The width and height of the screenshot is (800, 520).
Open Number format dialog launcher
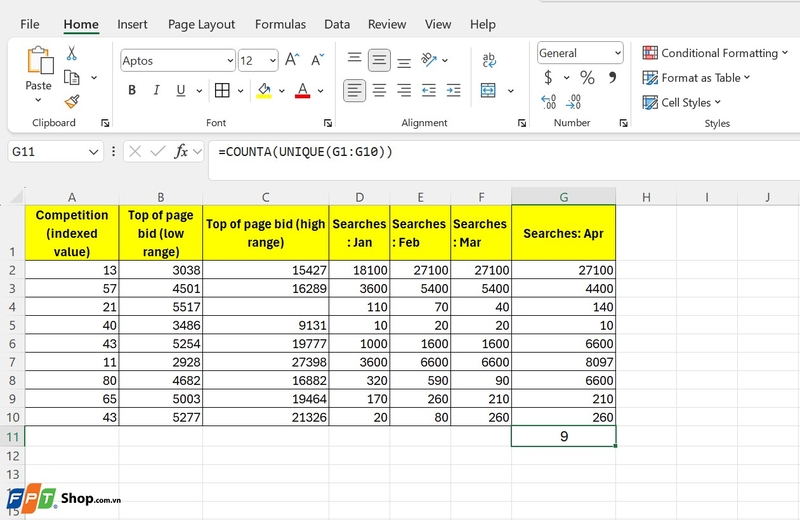click(x=623, y=123)
